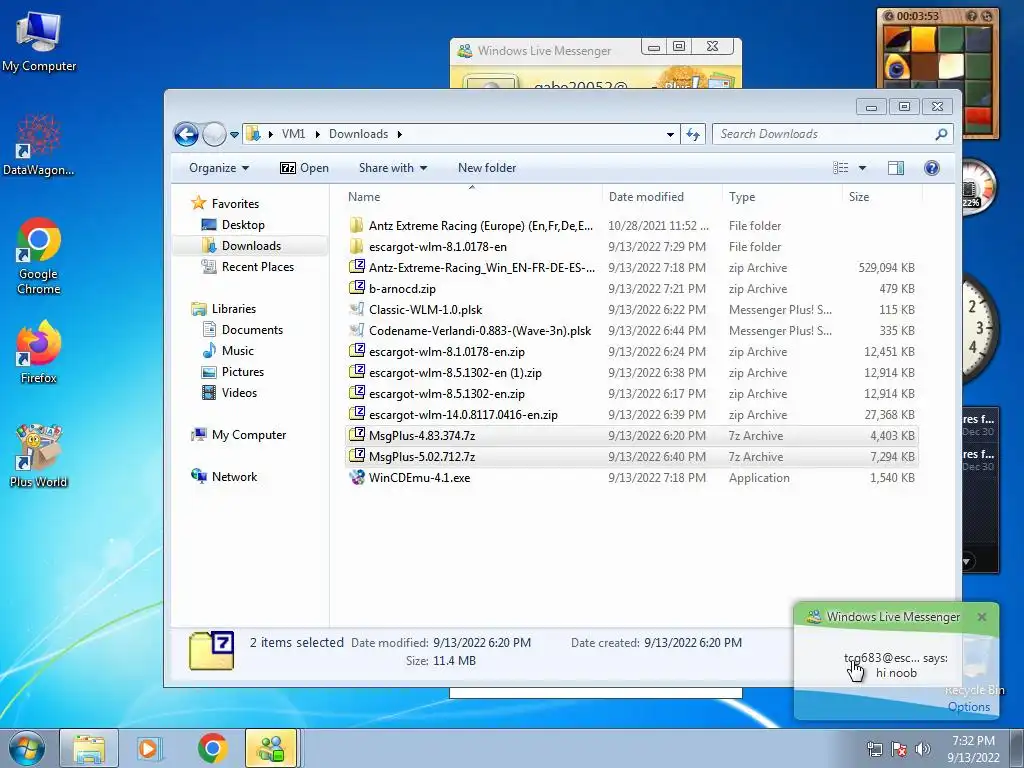This screenshot has width=1024, height=768.
Task: Refresh the Downloads folder view
Action: coord(693,134)
